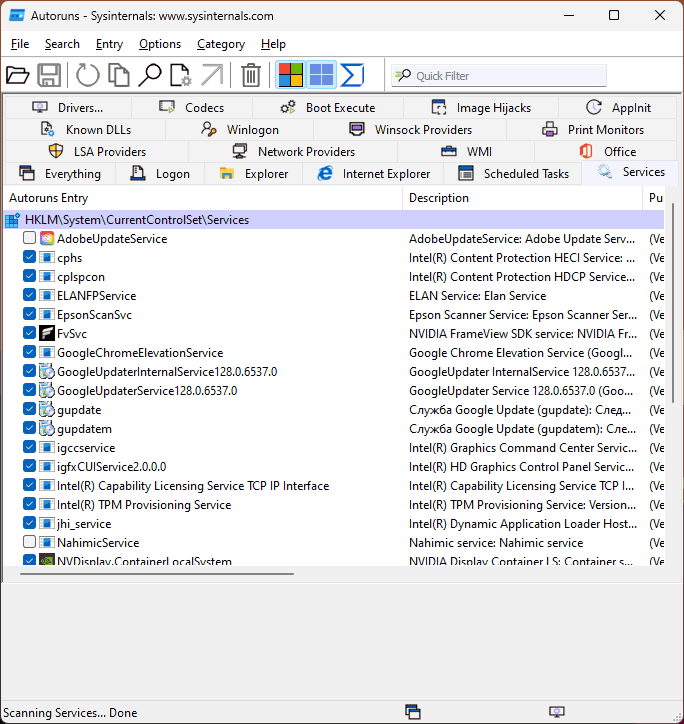Select the igfxCUIService2.0.0.0 entry
This screenshot has width=684, height=724.
[x=111, y=466]
